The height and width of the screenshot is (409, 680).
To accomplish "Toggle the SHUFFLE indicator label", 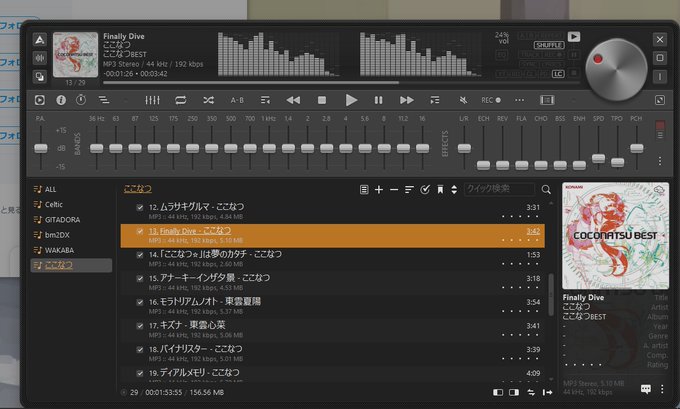I will [x=549, y=45].
